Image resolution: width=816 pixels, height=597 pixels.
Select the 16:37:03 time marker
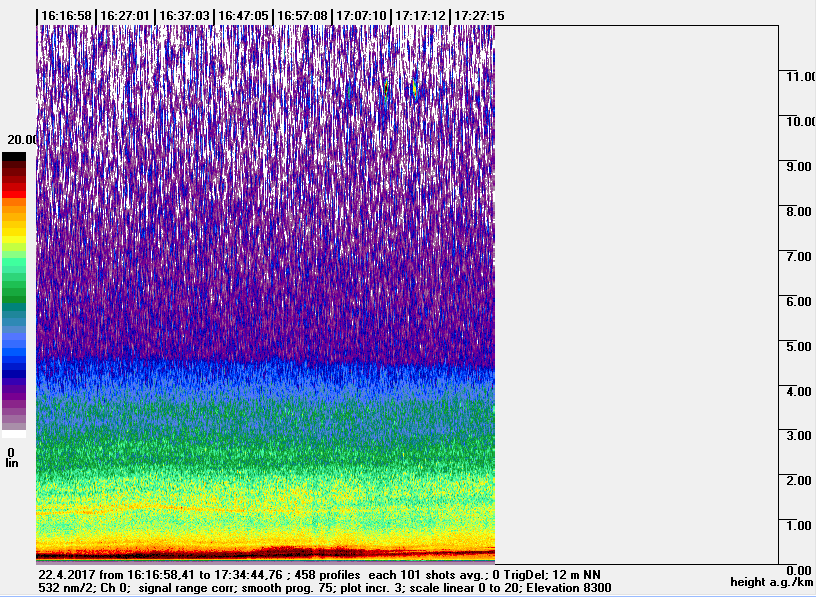(184, 16)
